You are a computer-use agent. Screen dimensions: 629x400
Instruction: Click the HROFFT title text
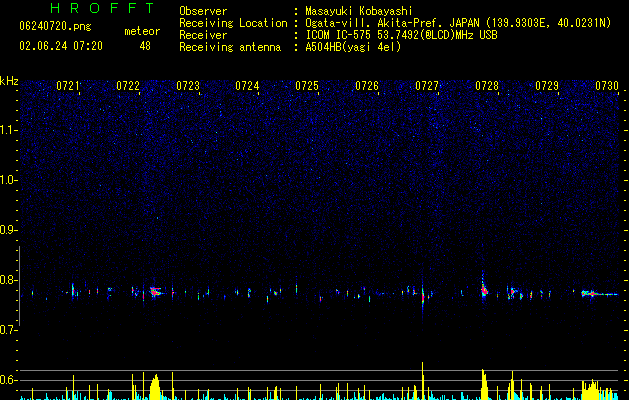point(103,8)
